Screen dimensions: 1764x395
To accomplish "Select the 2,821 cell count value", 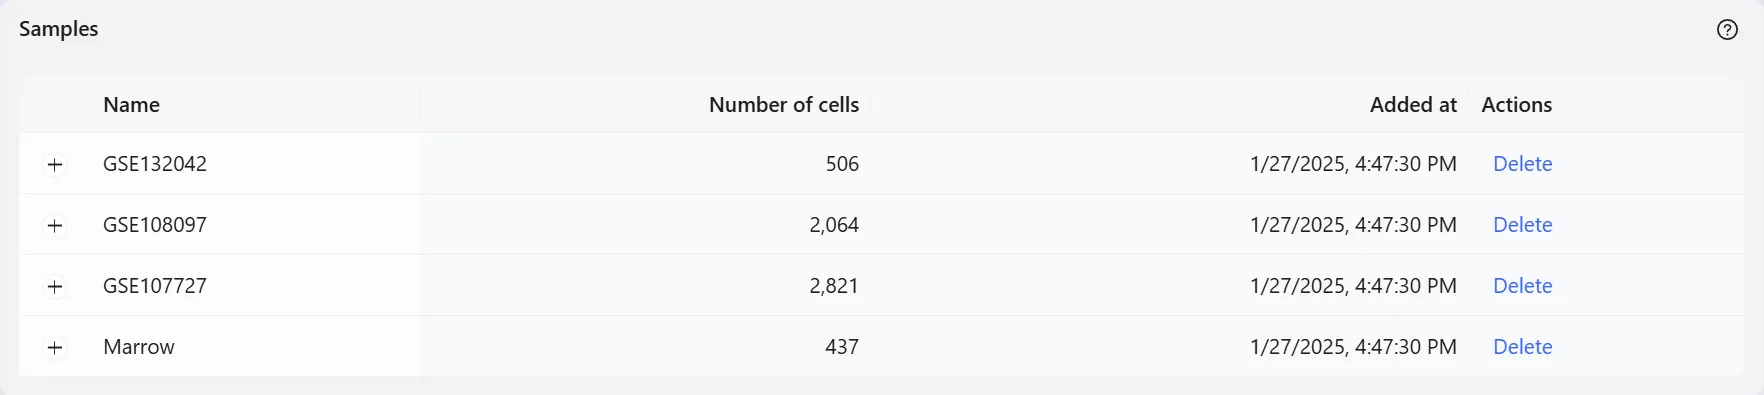I will (834, 286).
